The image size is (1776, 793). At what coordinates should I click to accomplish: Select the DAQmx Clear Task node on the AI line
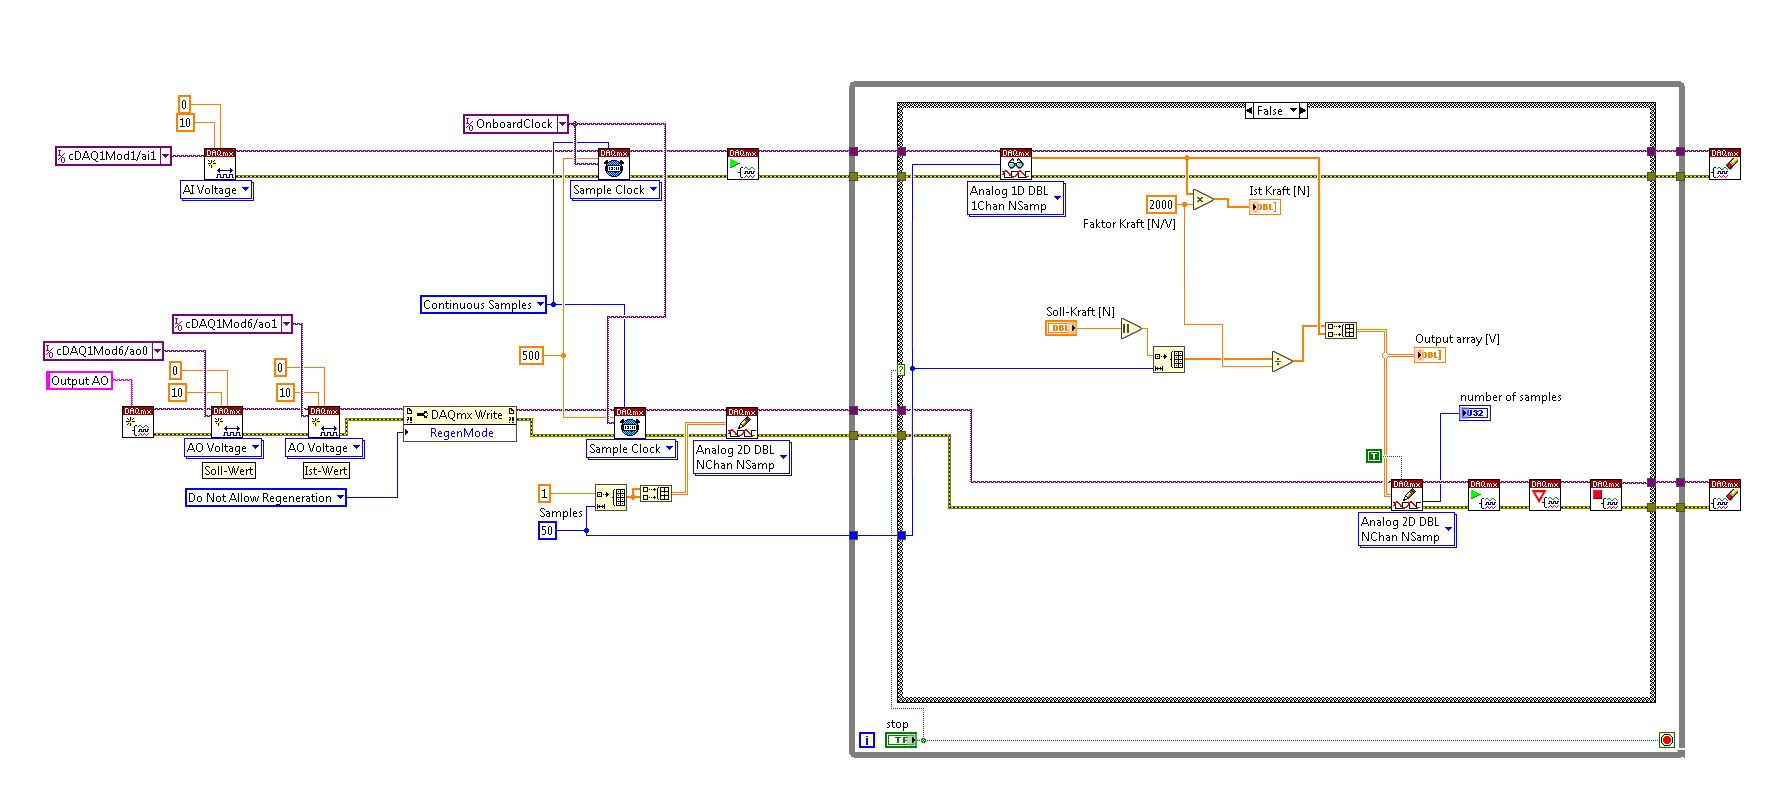tap(1725, 164)
